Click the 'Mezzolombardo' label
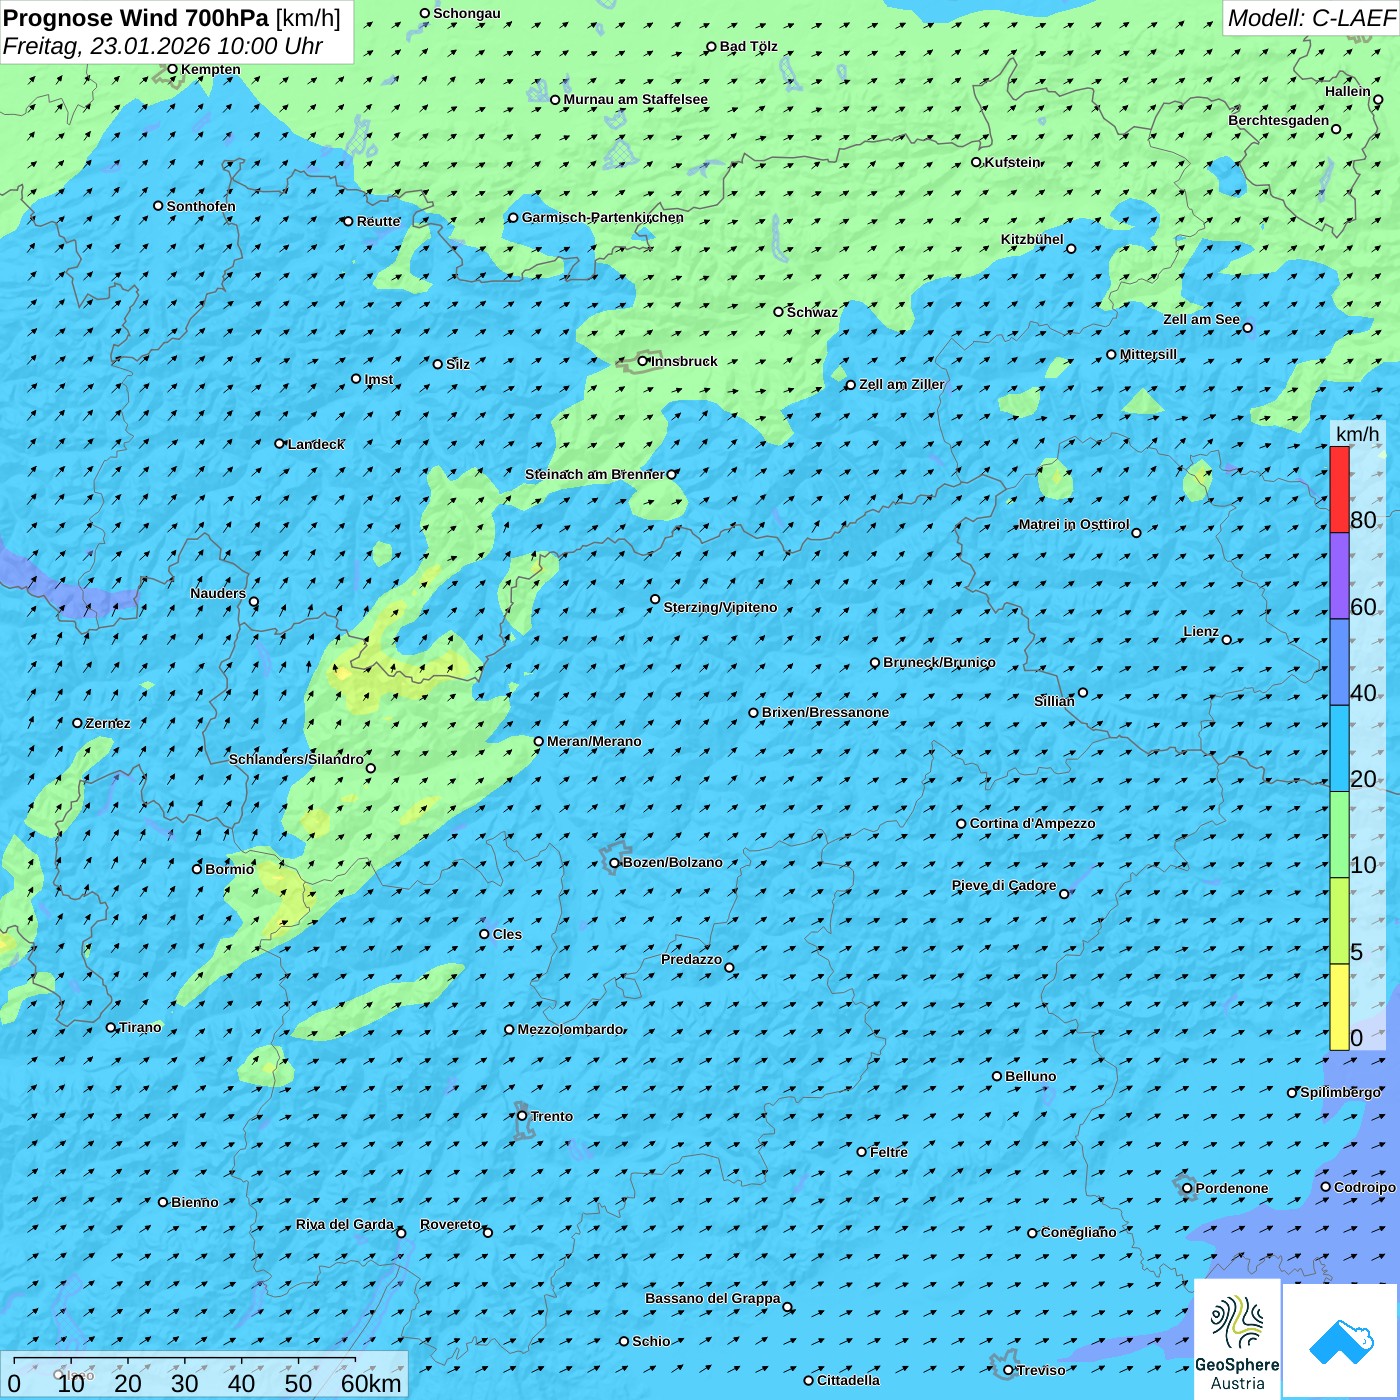 coord(570,1029)
